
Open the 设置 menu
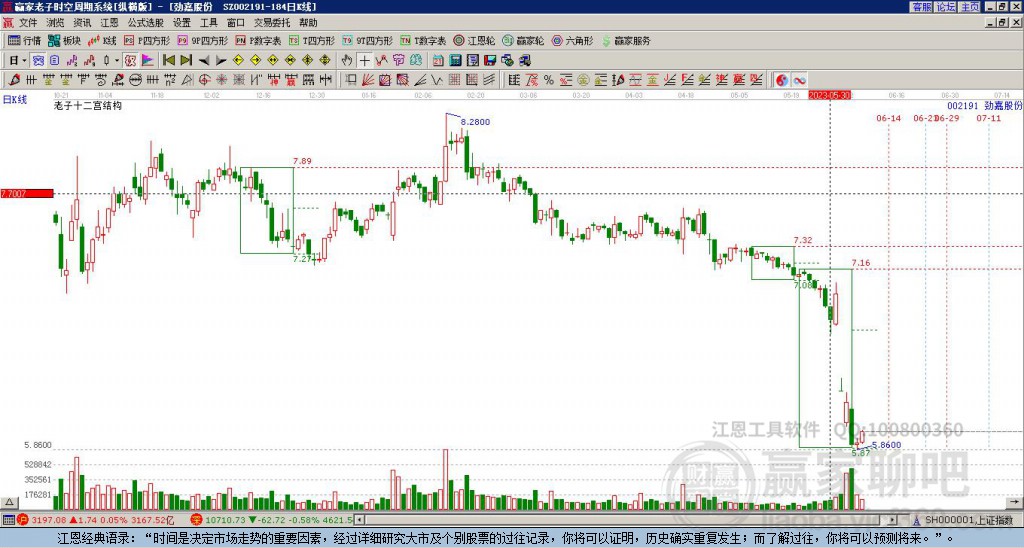(x=182, y=23)
